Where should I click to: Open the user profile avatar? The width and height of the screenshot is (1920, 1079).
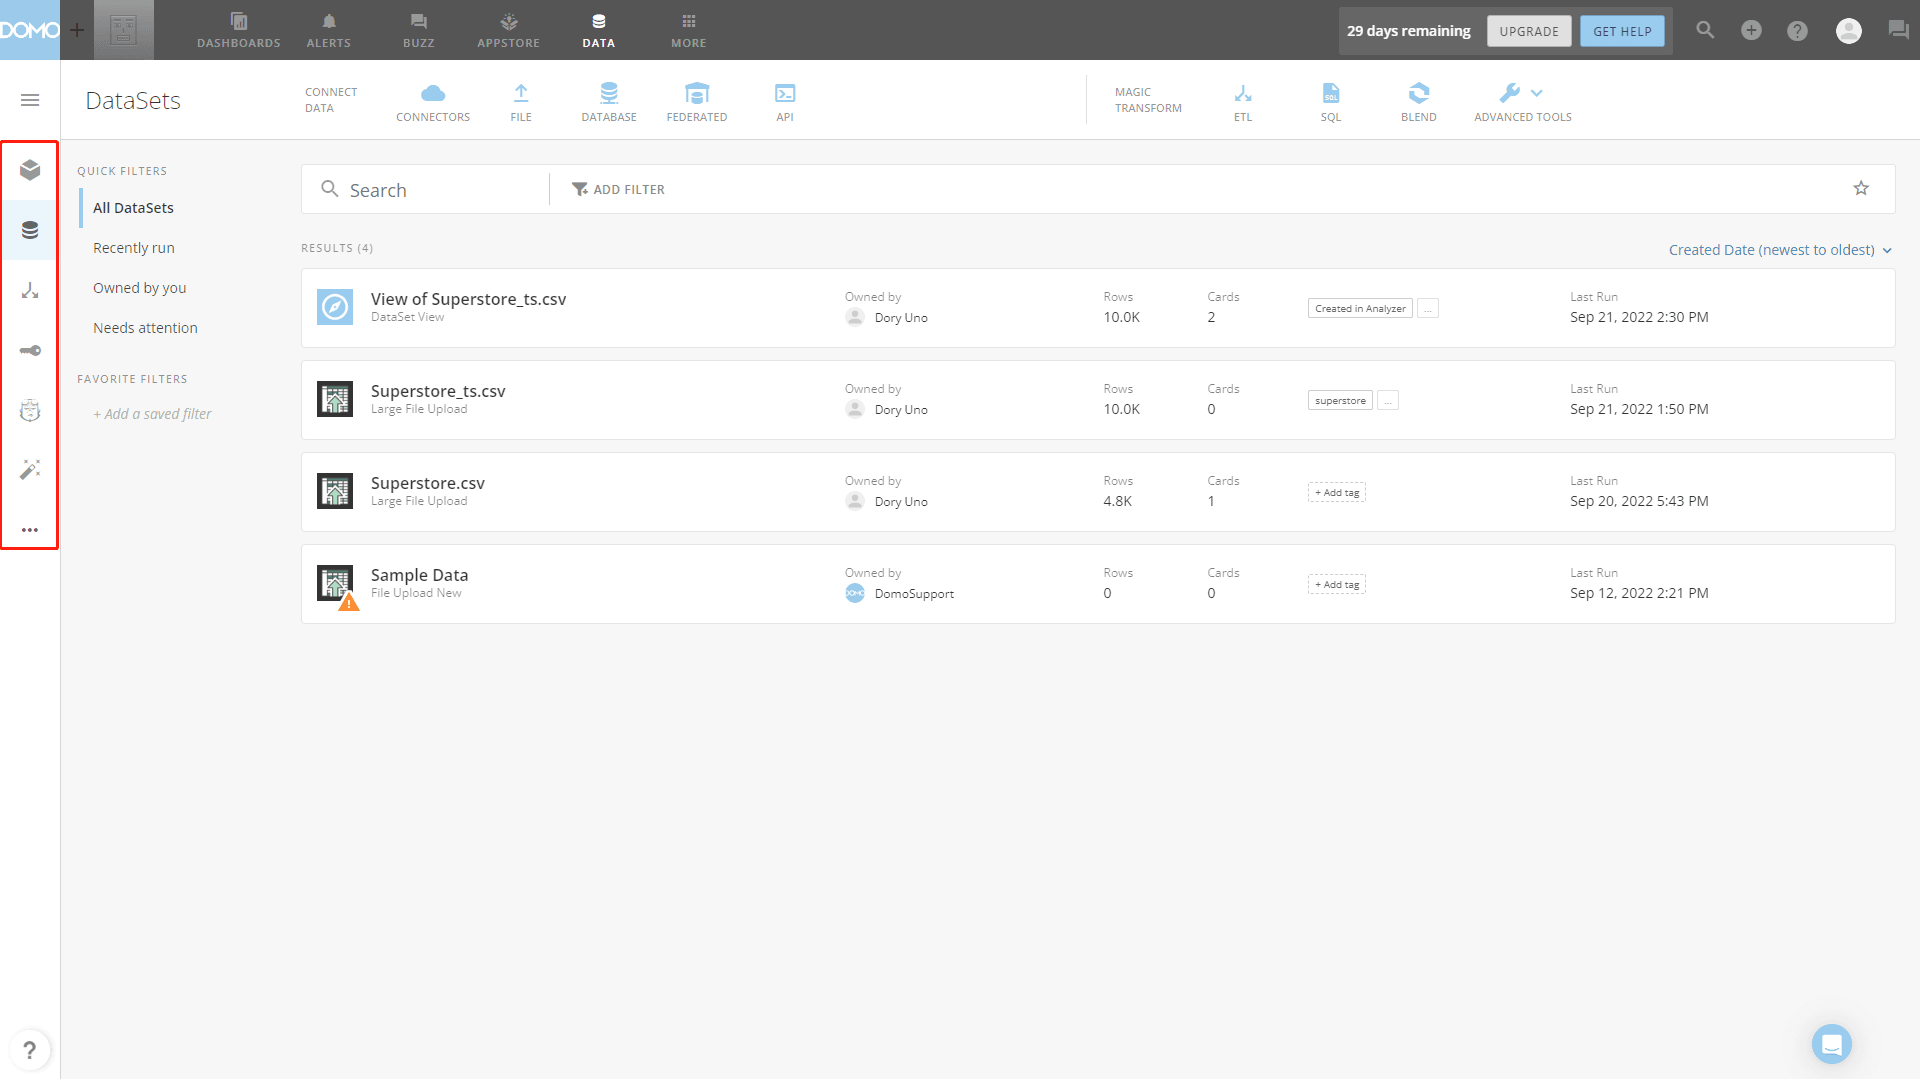[1849, 31]
